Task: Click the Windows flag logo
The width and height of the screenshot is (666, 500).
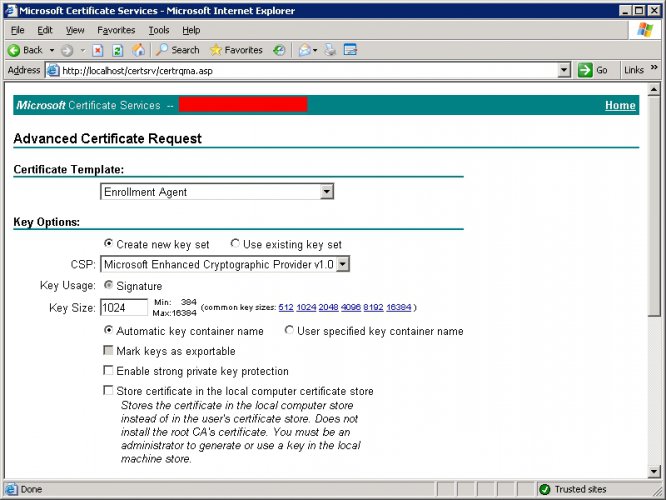Action: (x=645, y=30)
